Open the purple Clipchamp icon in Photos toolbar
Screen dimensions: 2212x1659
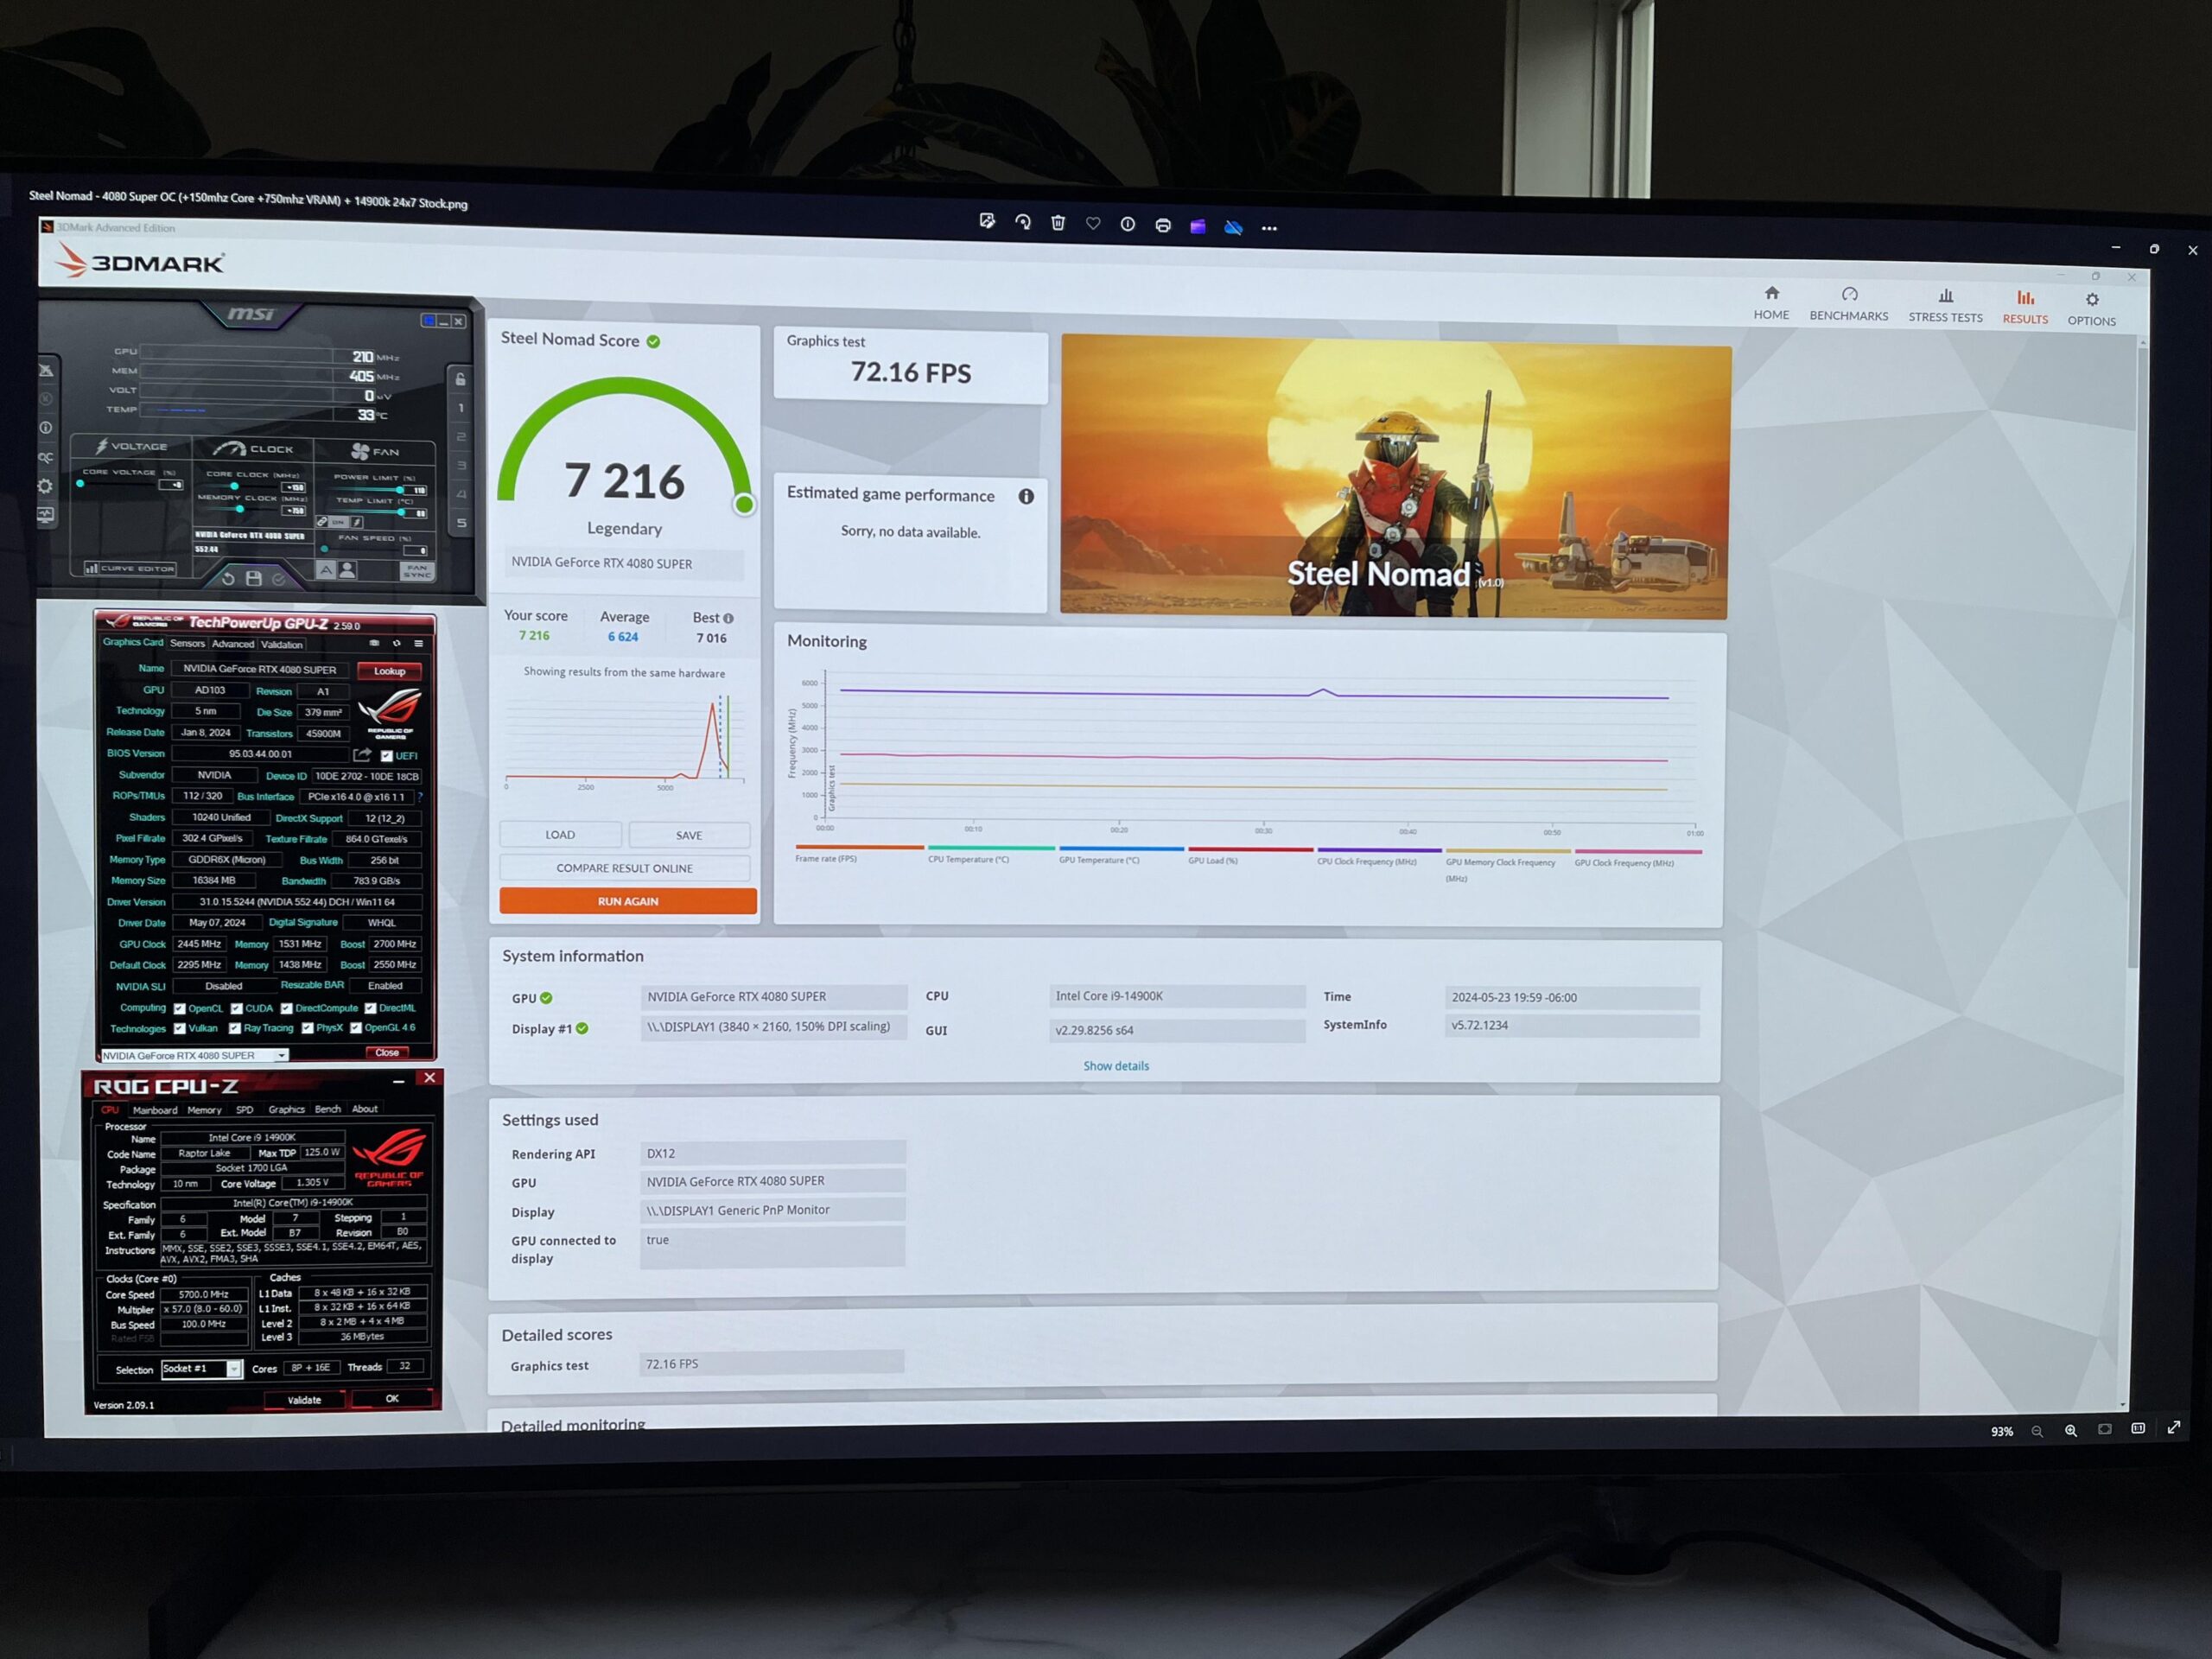pyautogui.click(x=1198, y=226)
